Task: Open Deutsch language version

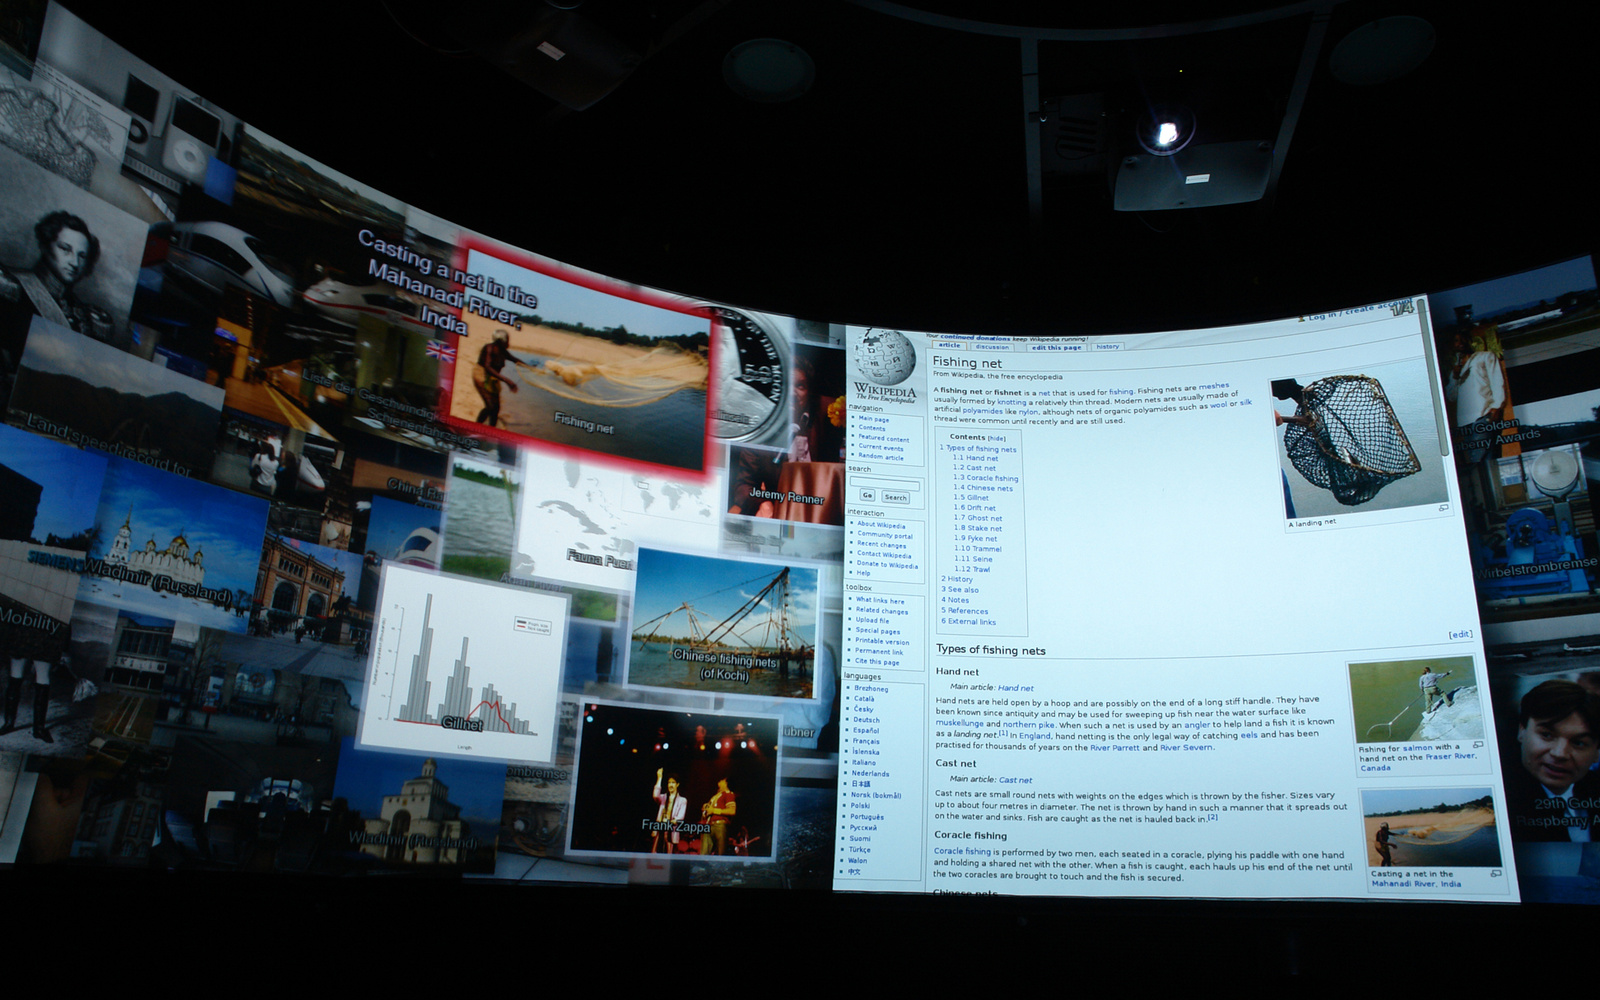Action: pos(866,720)
